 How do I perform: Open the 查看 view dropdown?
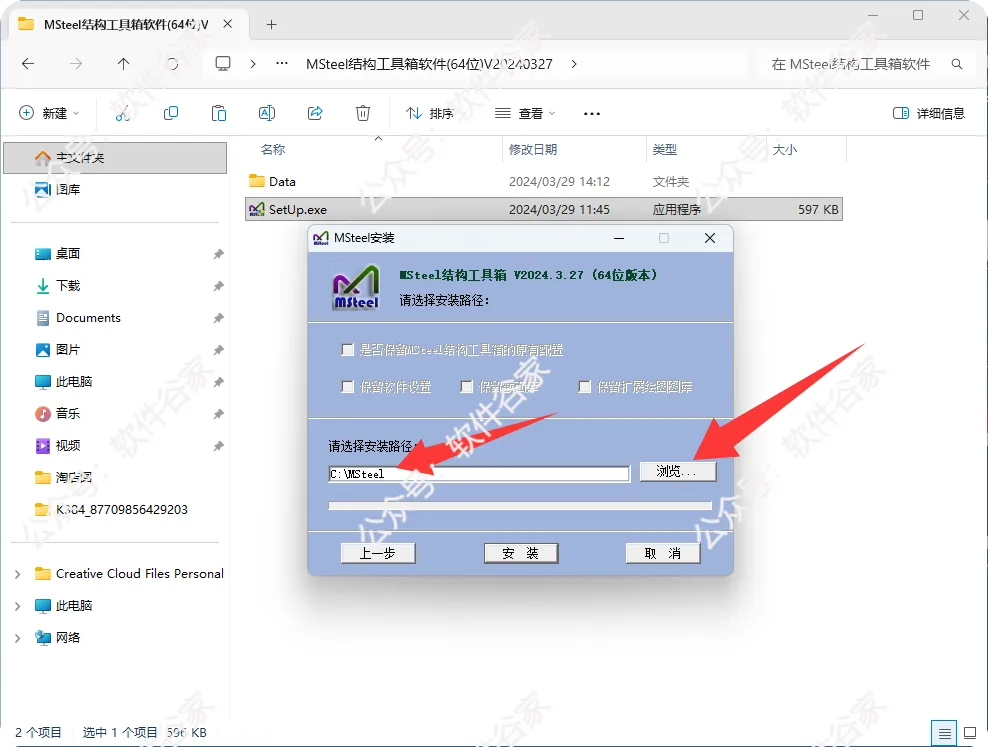[x=525, y=113]
